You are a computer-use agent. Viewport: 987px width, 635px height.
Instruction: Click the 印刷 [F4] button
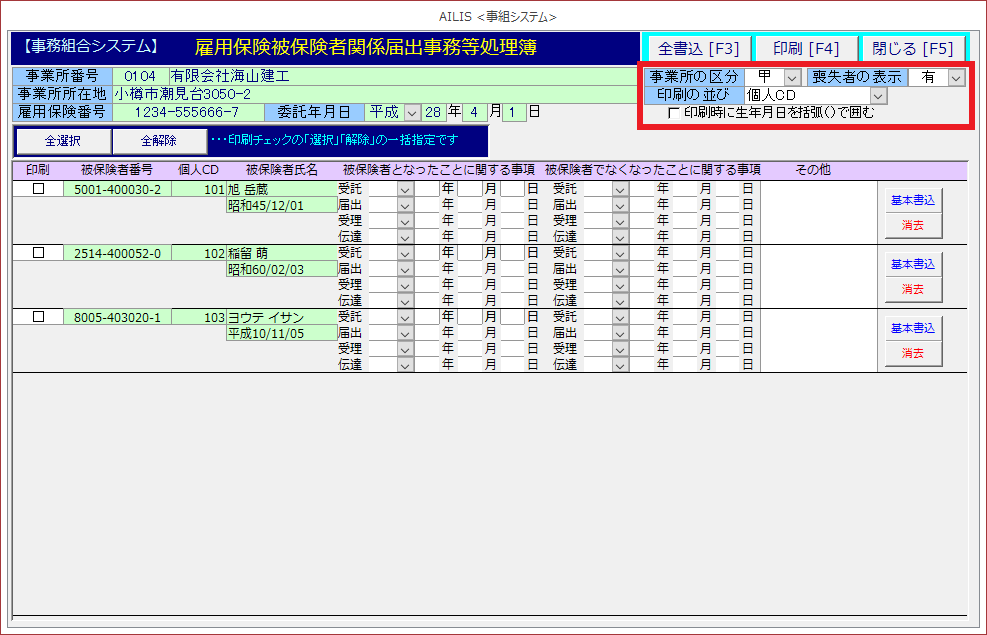805,48
